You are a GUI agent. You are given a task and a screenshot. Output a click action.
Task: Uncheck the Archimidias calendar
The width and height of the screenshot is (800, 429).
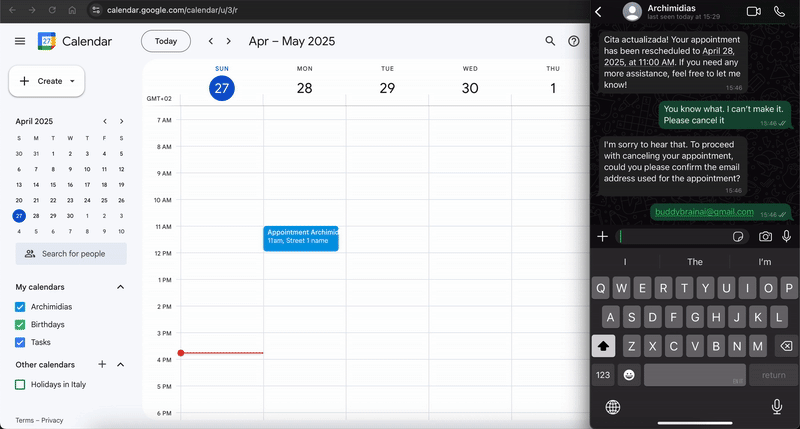point(20,307)
